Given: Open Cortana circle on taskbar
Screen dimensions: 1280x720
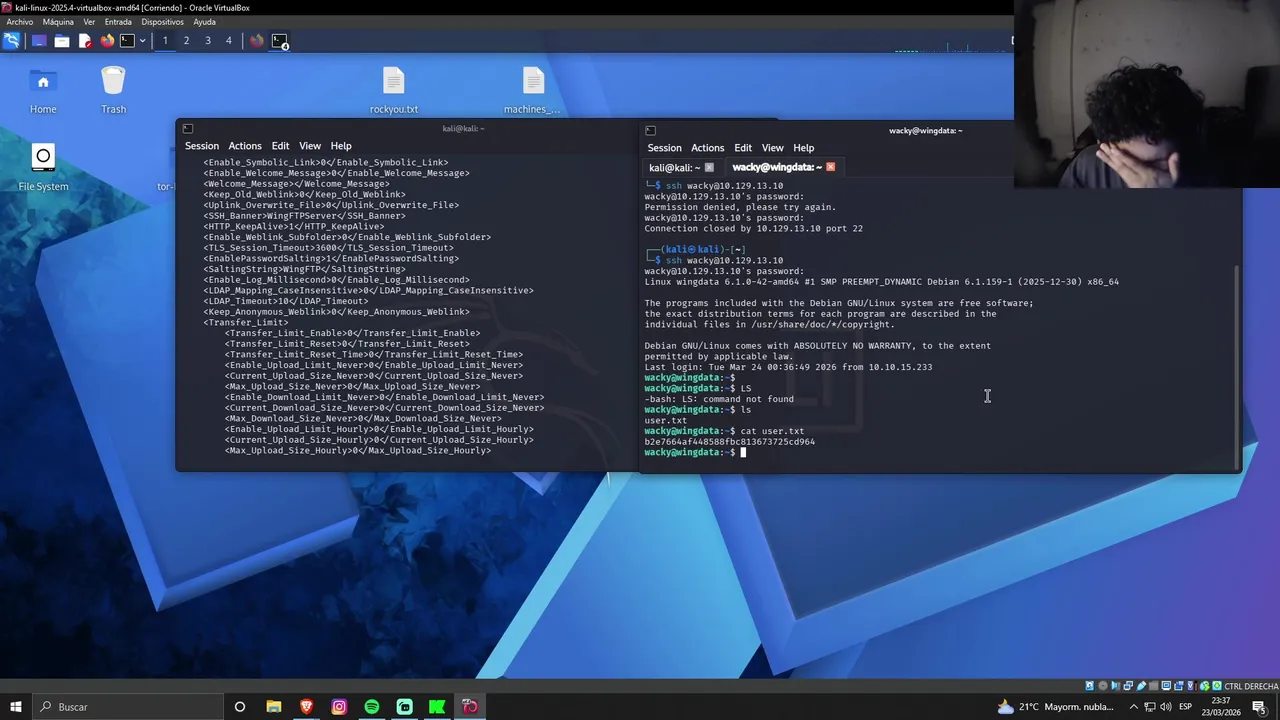Looking at the screenshot, I should (240, 707).
